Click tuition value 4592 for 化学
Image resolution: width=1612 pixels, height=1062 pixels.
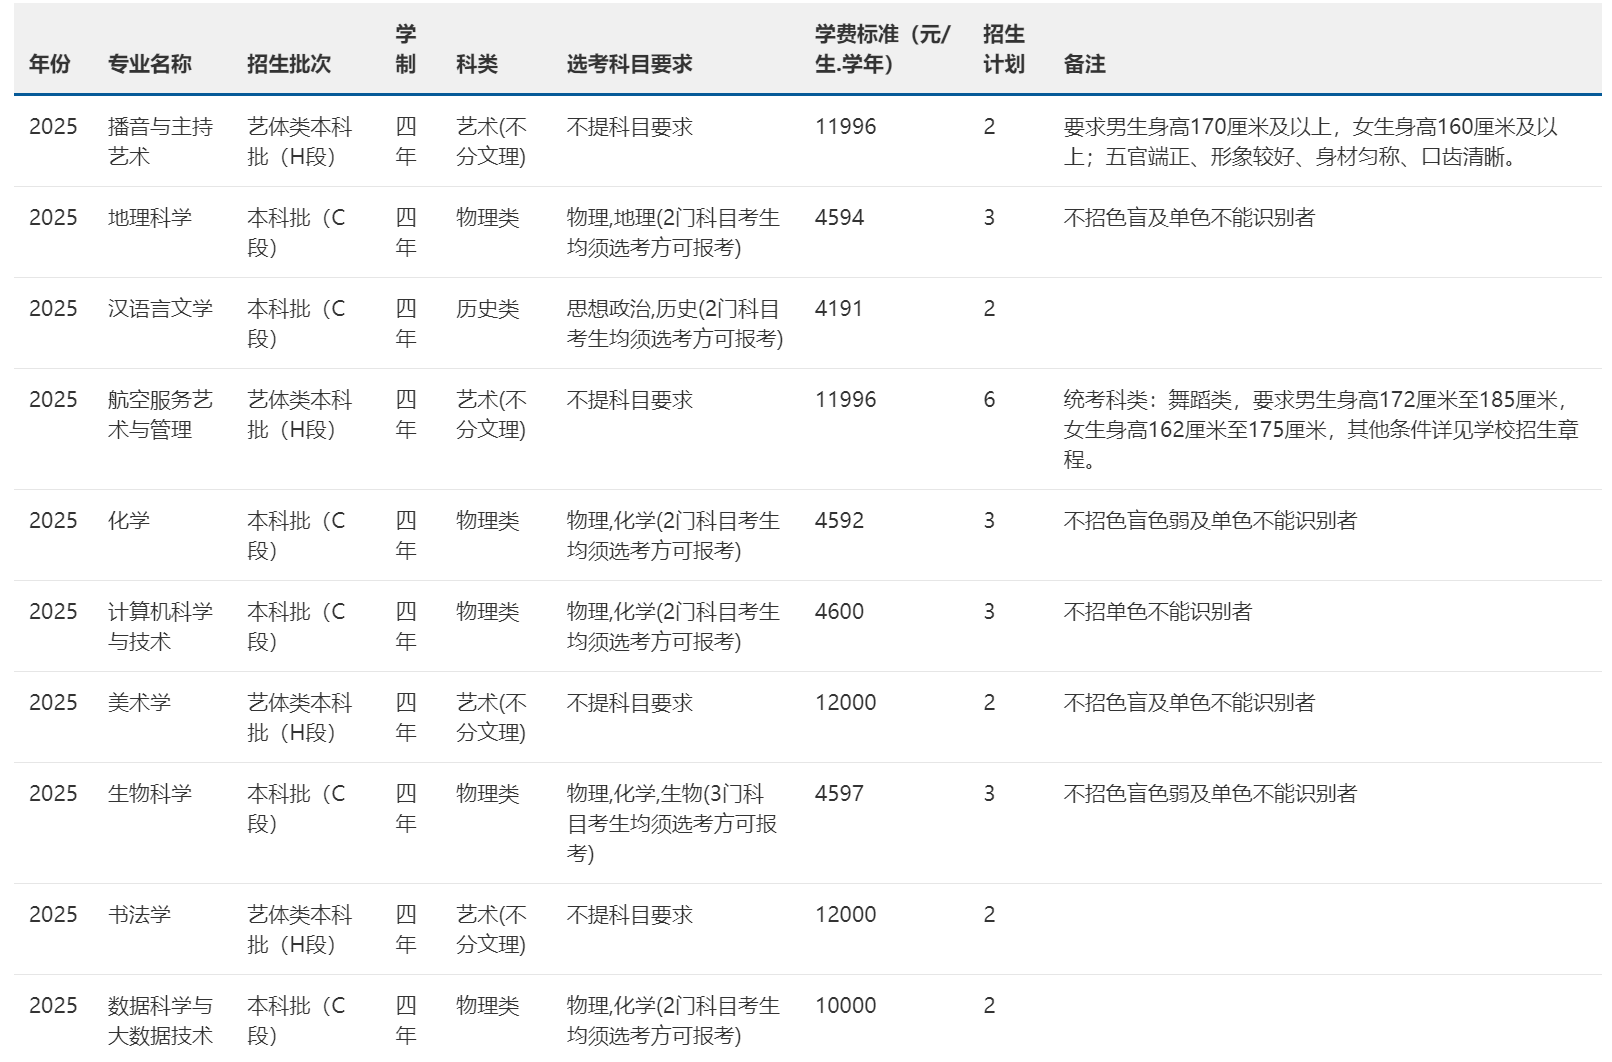[840, 521]
